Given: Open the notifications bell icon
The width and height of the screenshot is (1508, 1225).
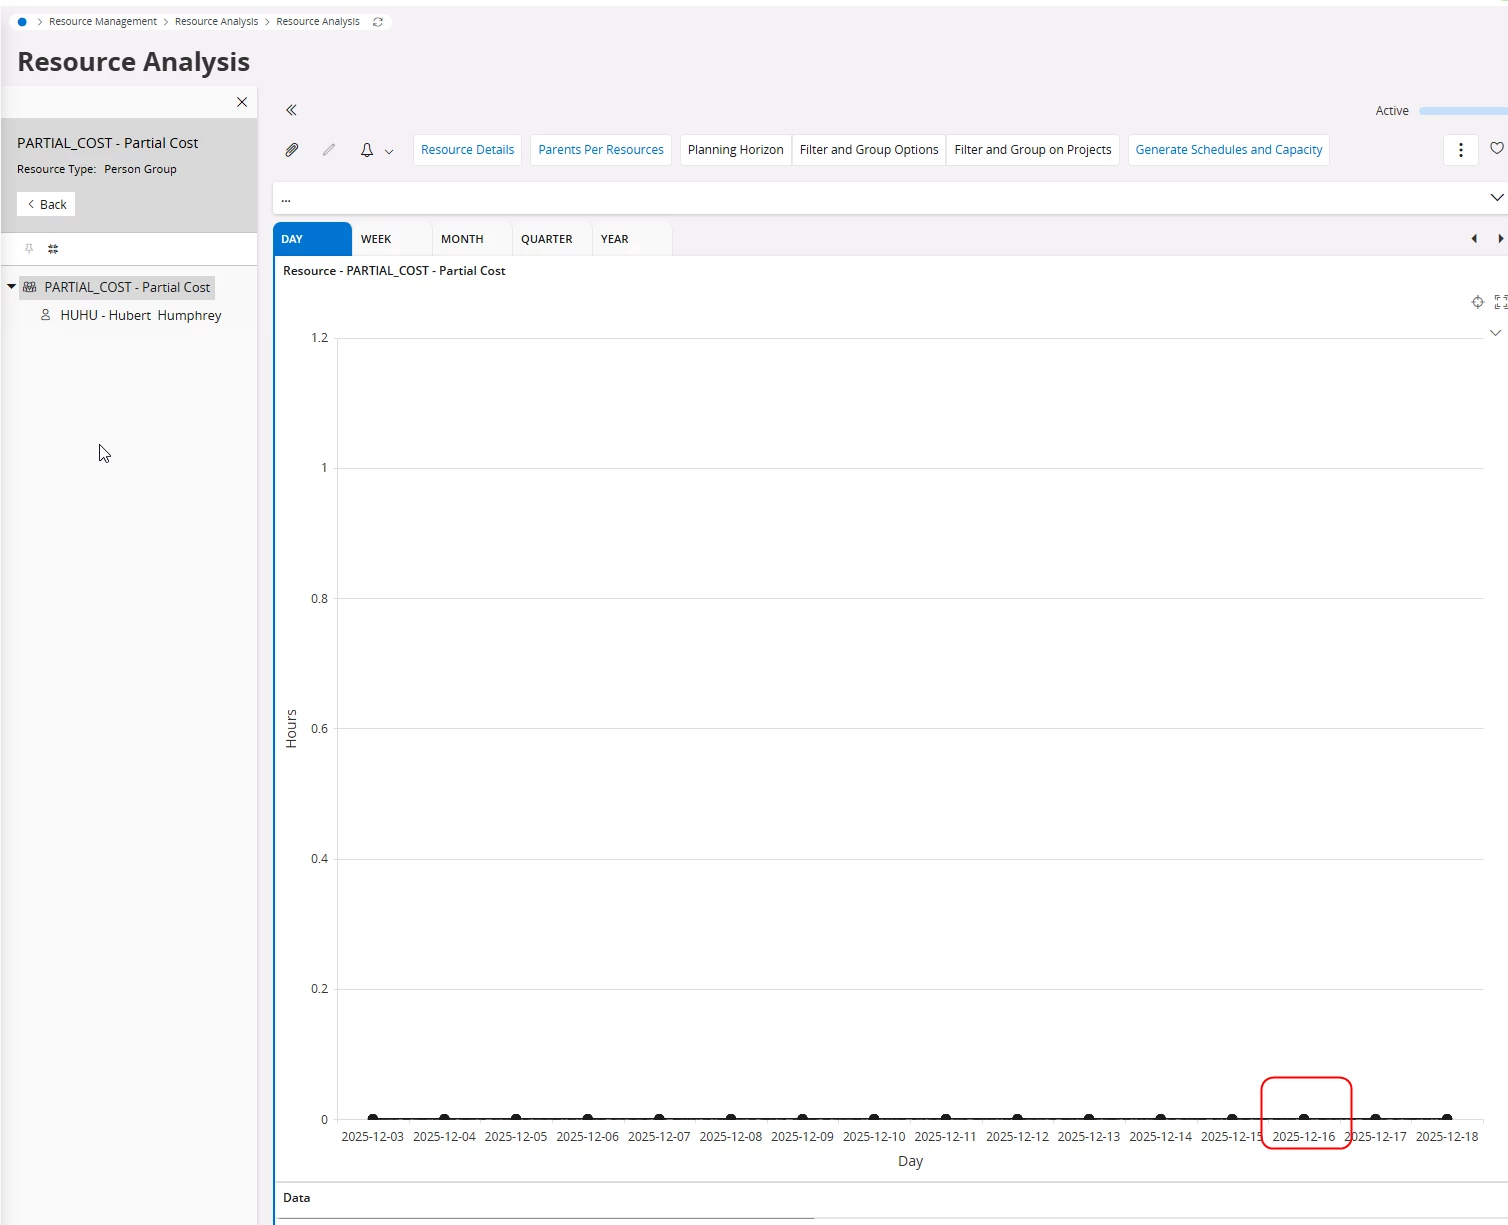Looking at the screenshot, I should tap(367, 150).
